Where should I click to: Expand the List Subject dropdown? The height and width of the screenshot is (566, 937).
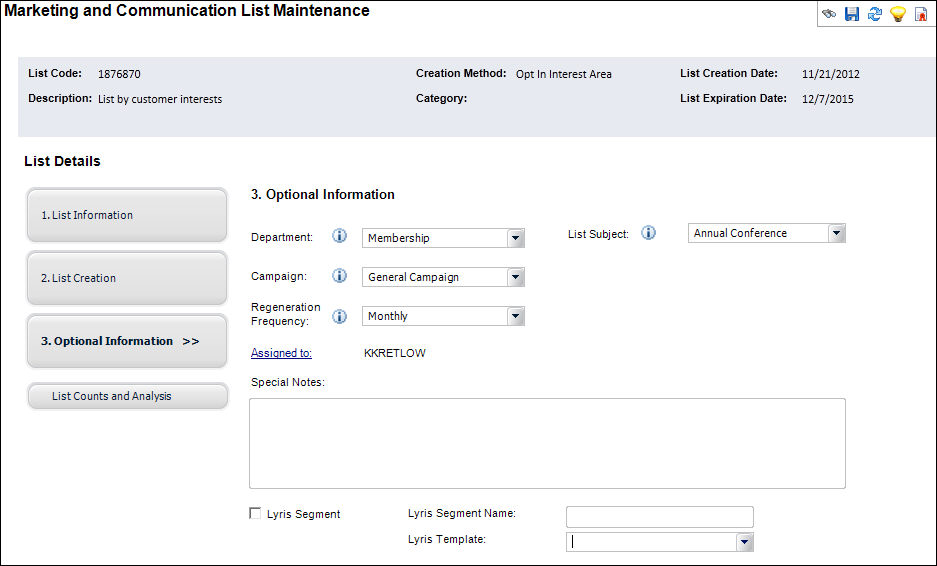pos(837,233)
